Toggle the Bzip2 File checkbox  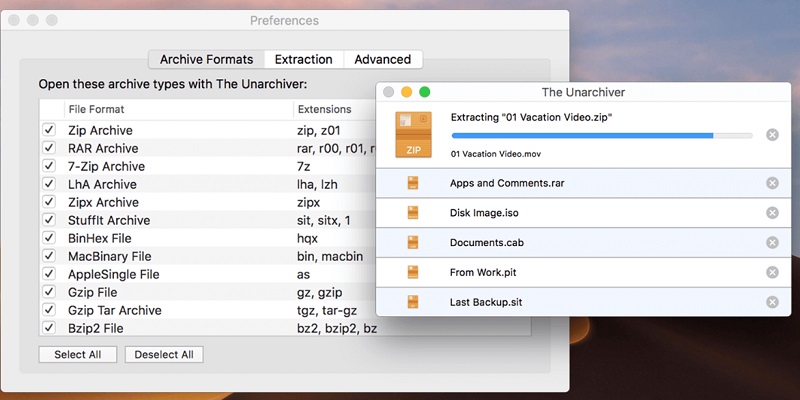49,328
